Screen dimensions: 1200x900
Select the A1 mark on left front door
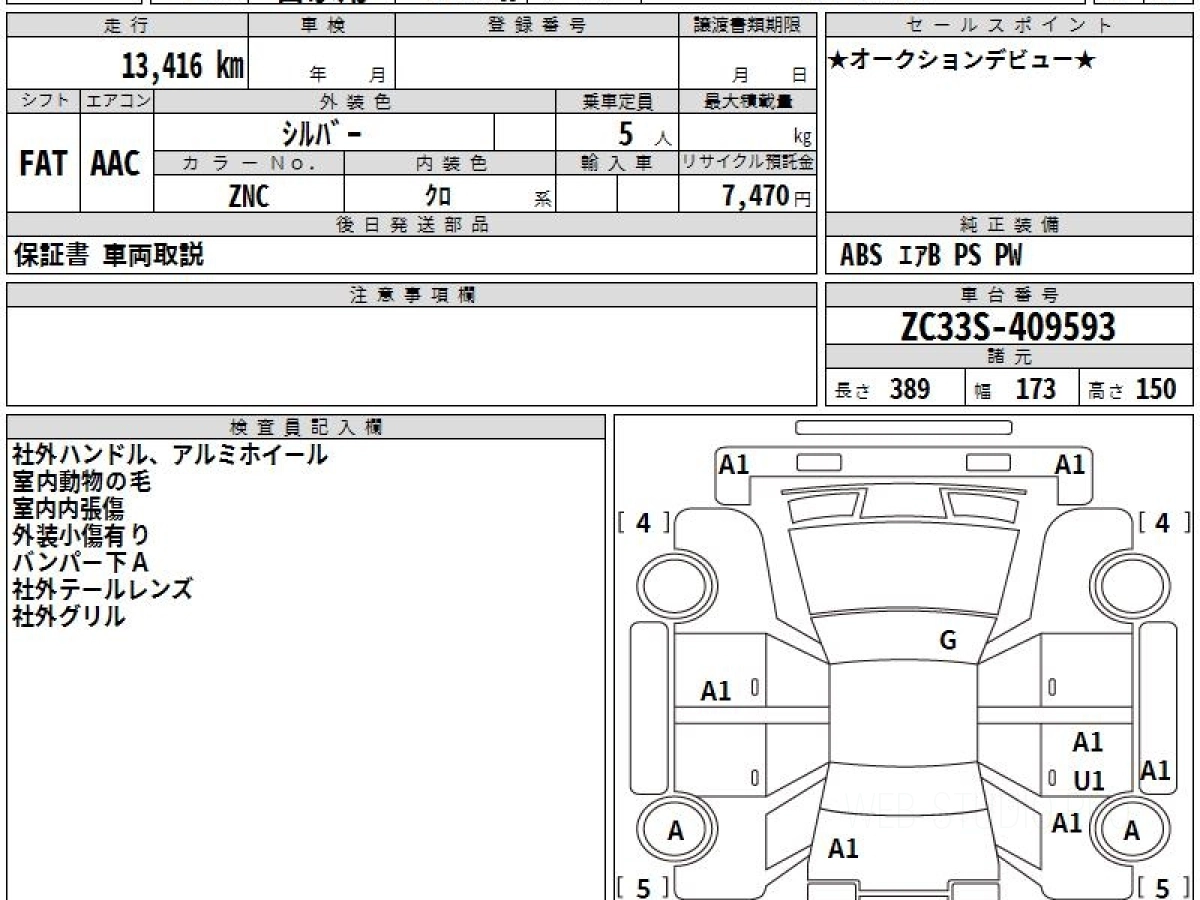tap(716, 691)
